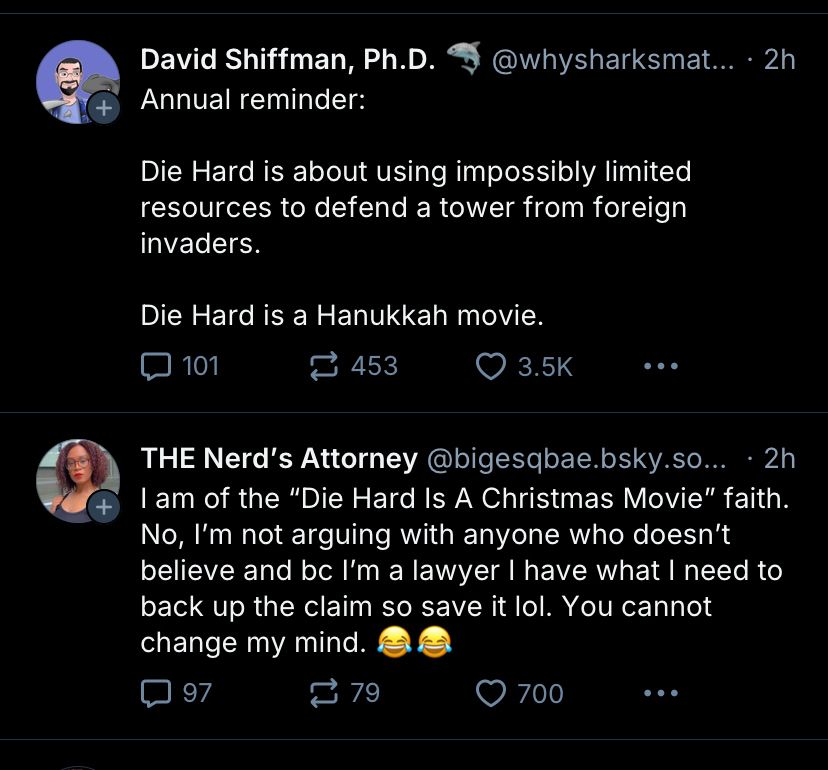Follow THE Nerd's Attorney via plus badge
This screenshot has height=770, width=828.
click(x=104, y=508)
